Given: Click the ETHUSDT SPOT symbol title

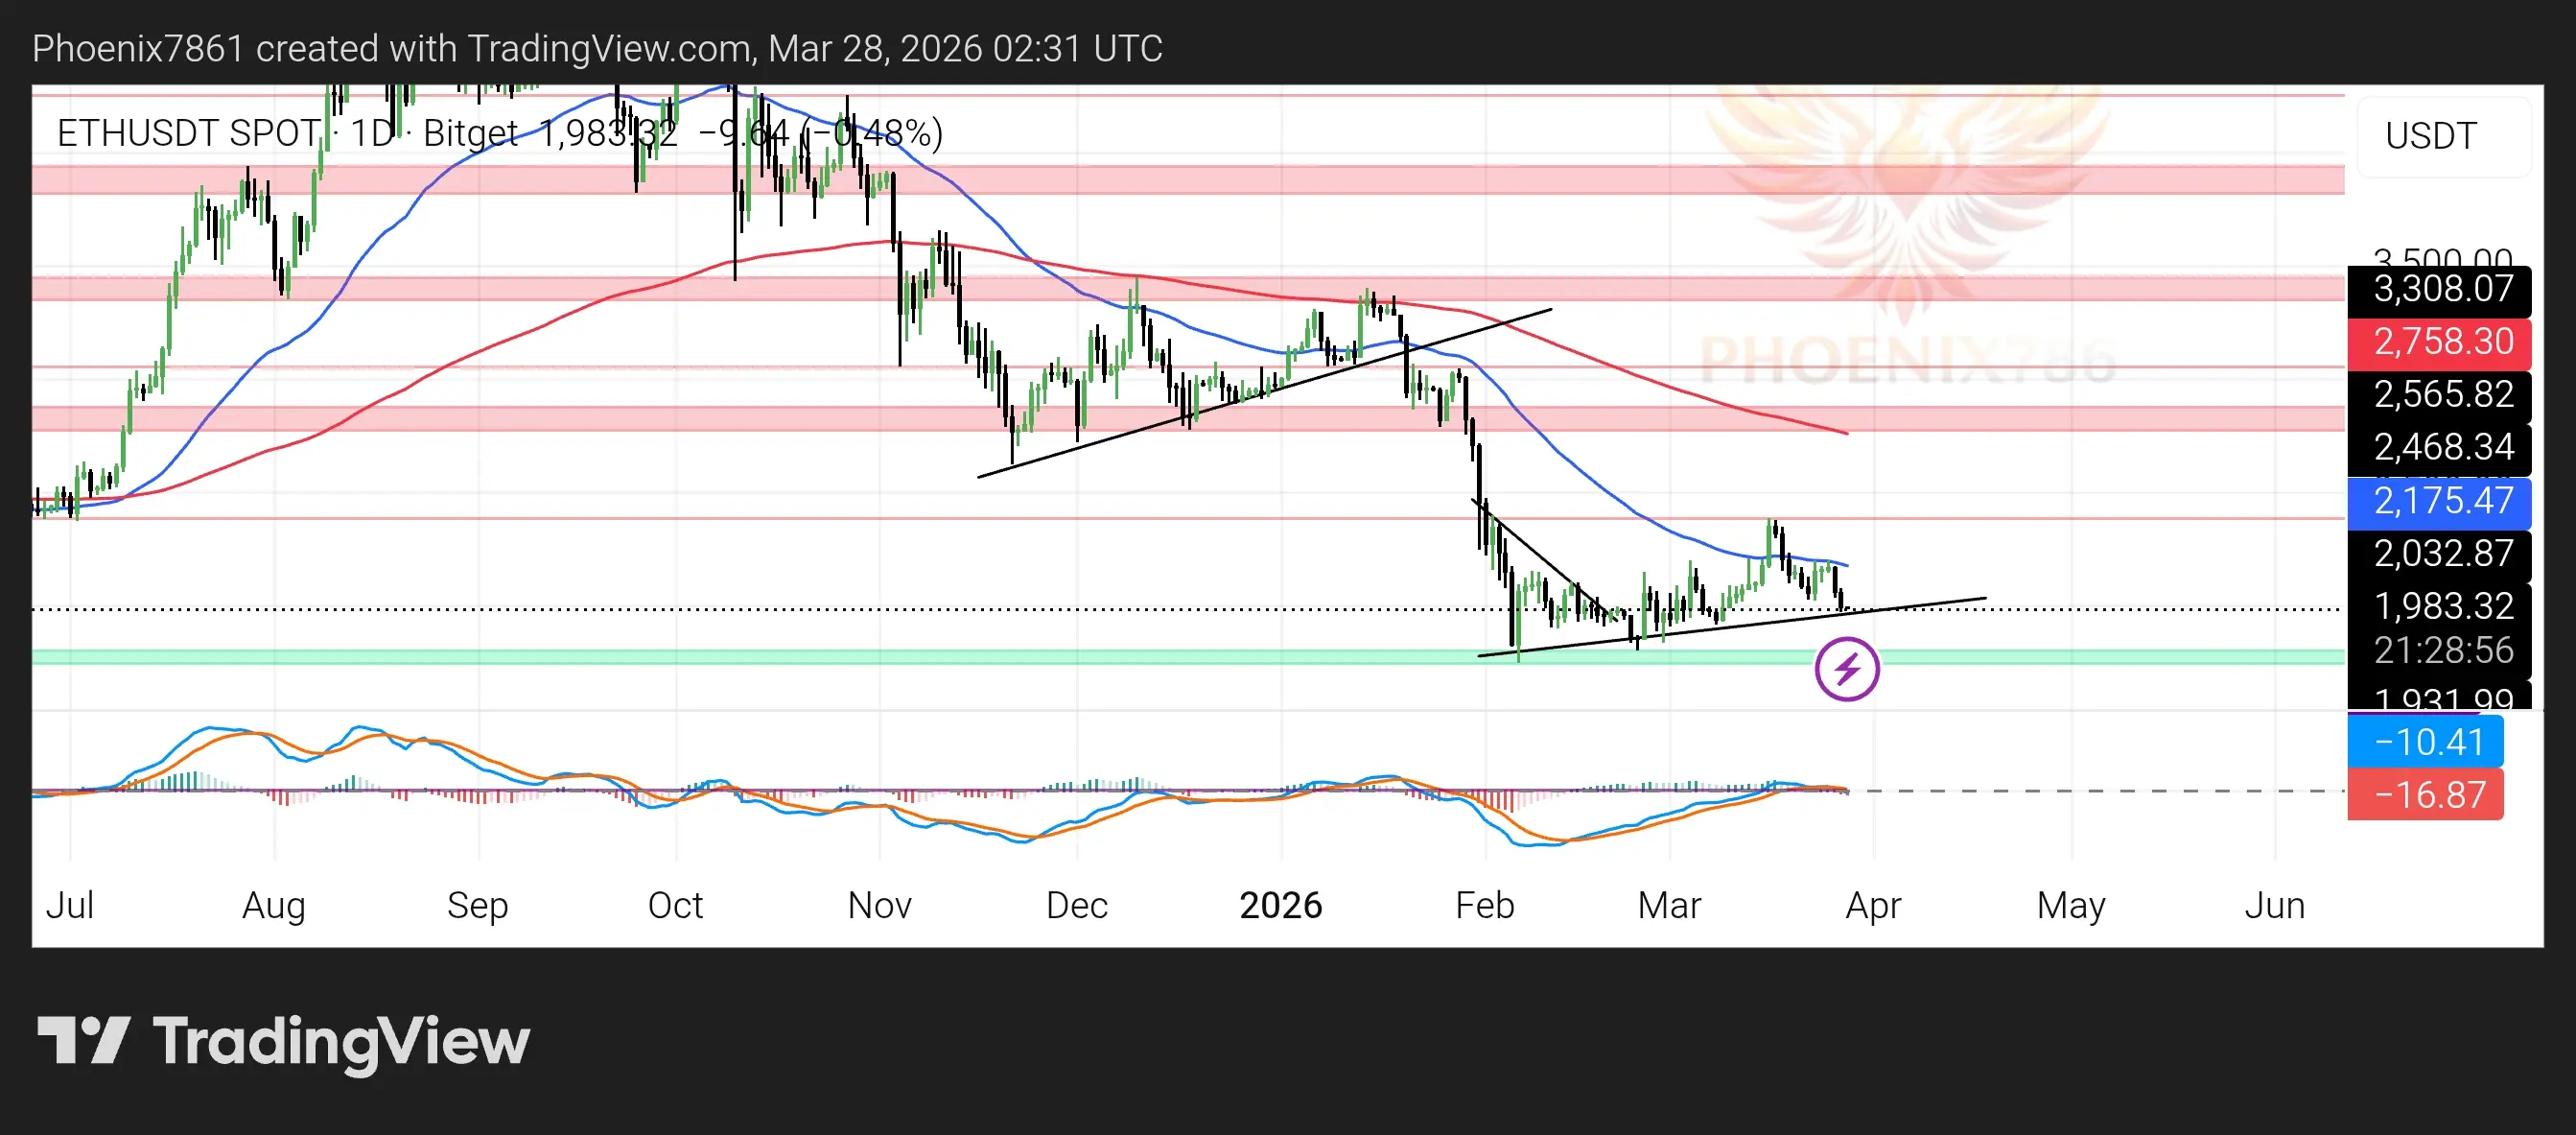Looking at the screenshot, I should 188,133.
